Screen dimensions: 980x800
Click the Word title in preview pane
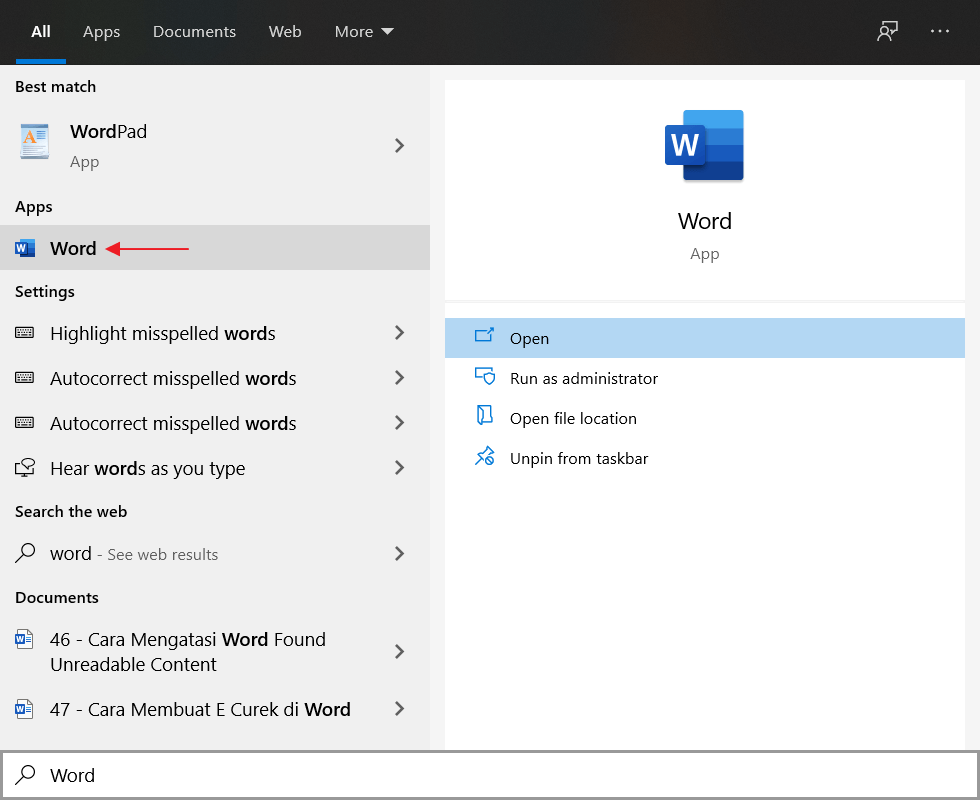coord(704,221)
